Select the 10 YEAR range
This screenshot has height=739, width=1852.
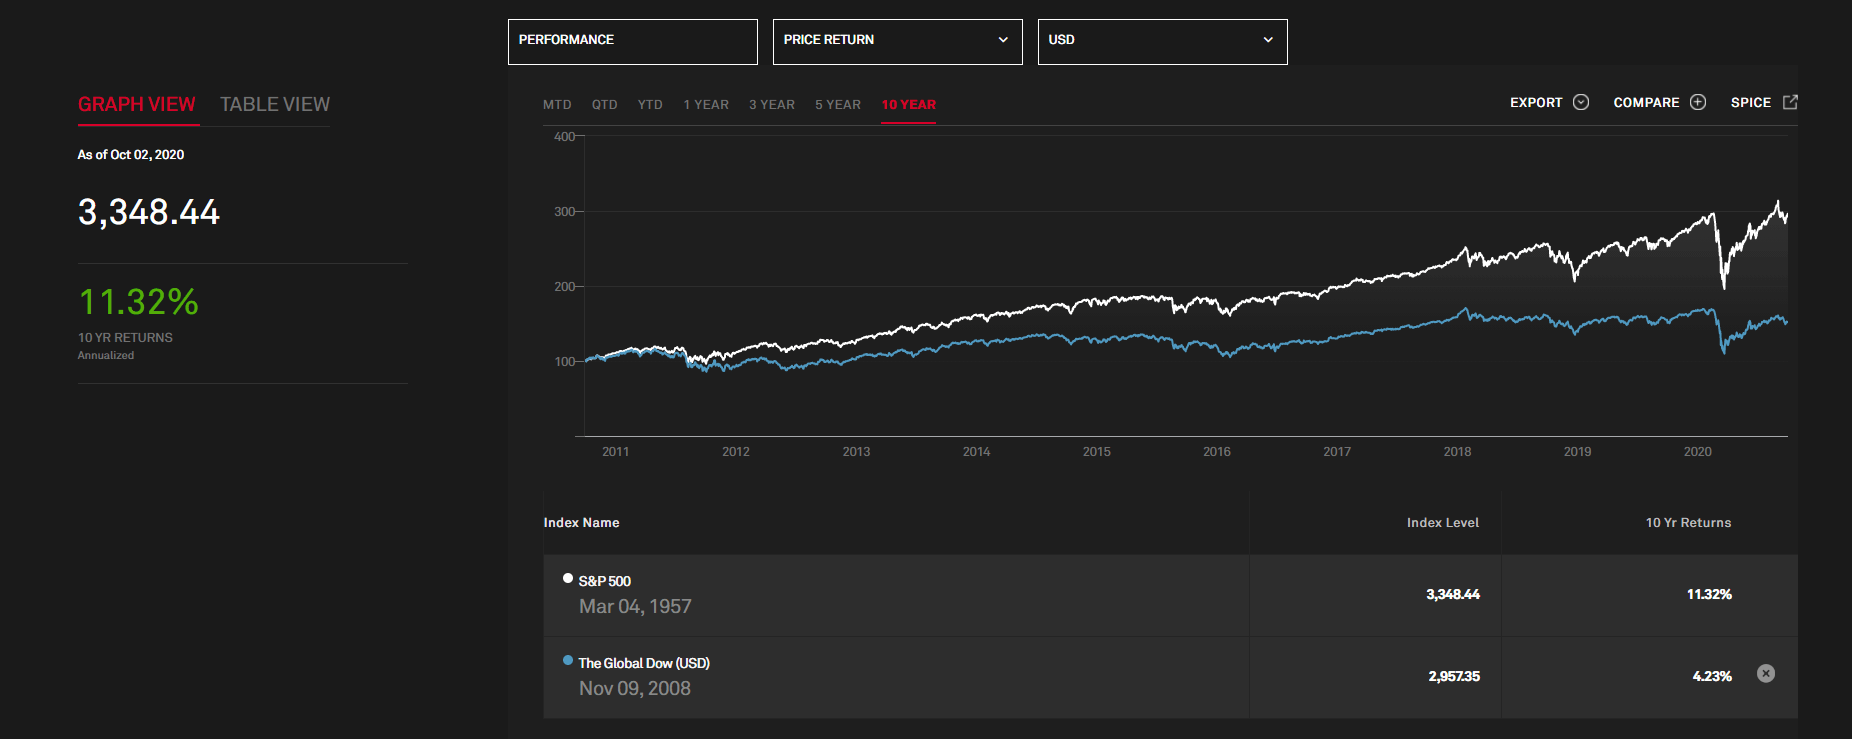point(908,105)
